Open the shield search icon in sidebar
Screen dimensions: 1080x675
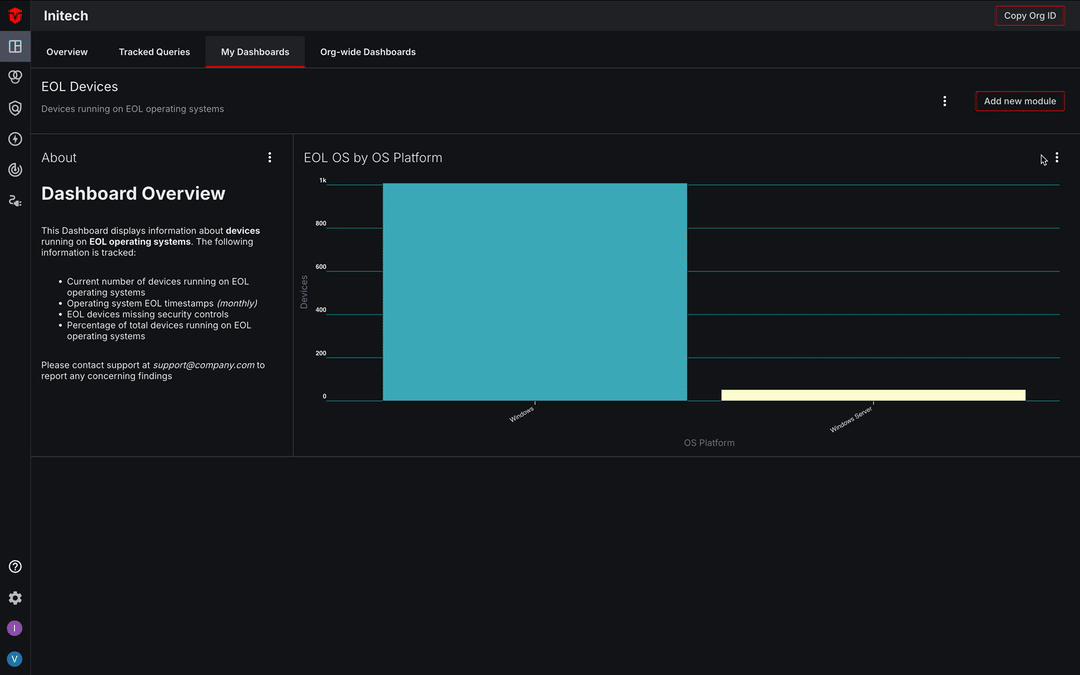pyautogui.click(x=15, y=108)
